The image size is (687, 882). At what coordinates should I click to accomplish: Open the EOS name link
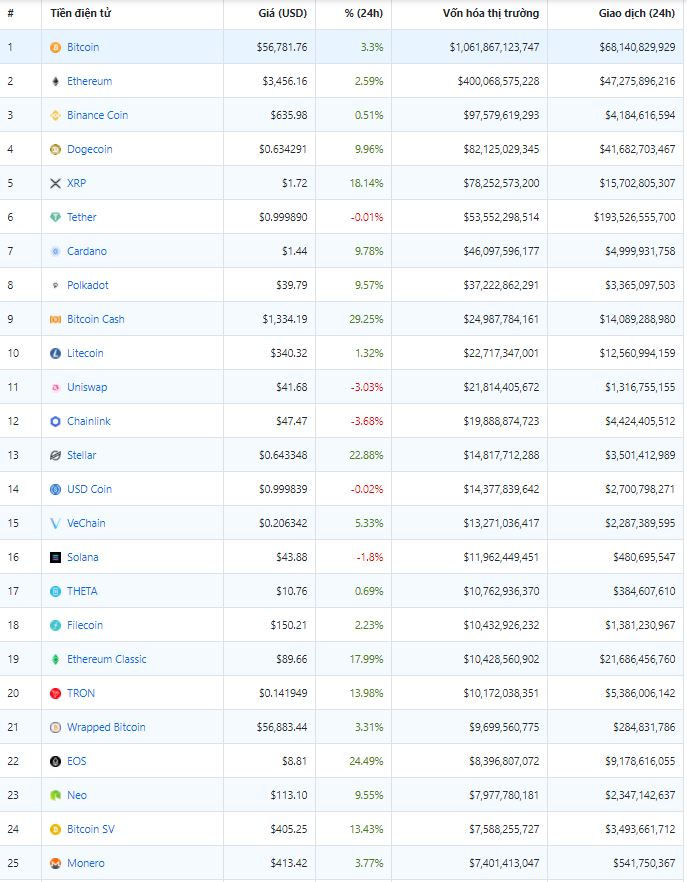[x=77, y=762]
